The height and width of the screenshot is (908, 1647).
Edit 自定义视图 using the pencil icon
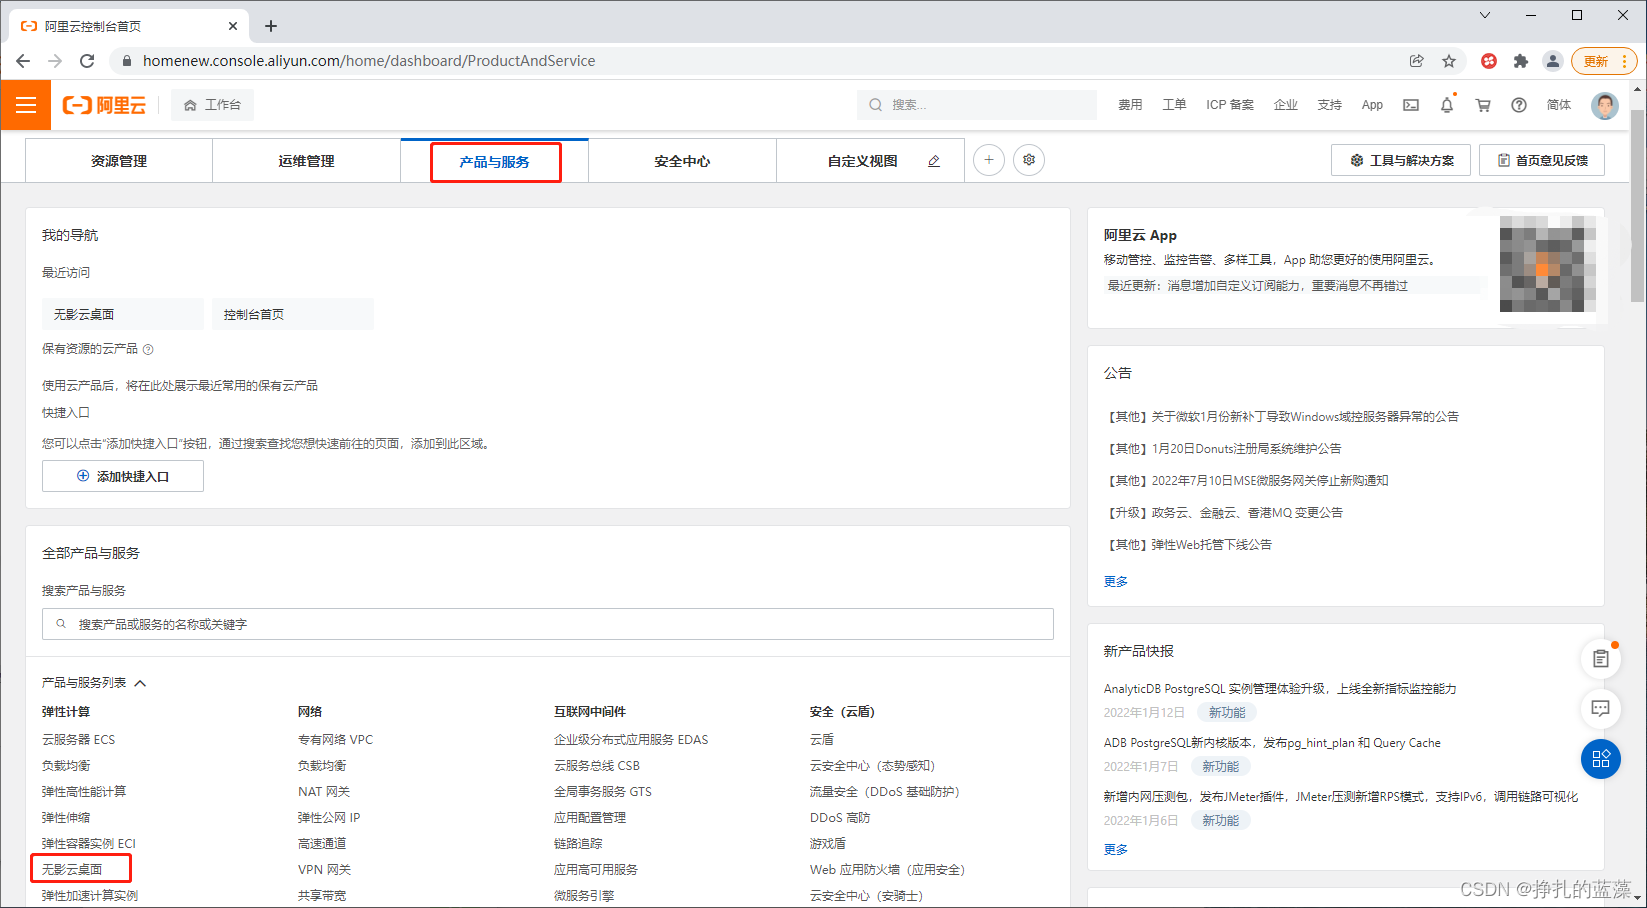(x=933, y=159)
